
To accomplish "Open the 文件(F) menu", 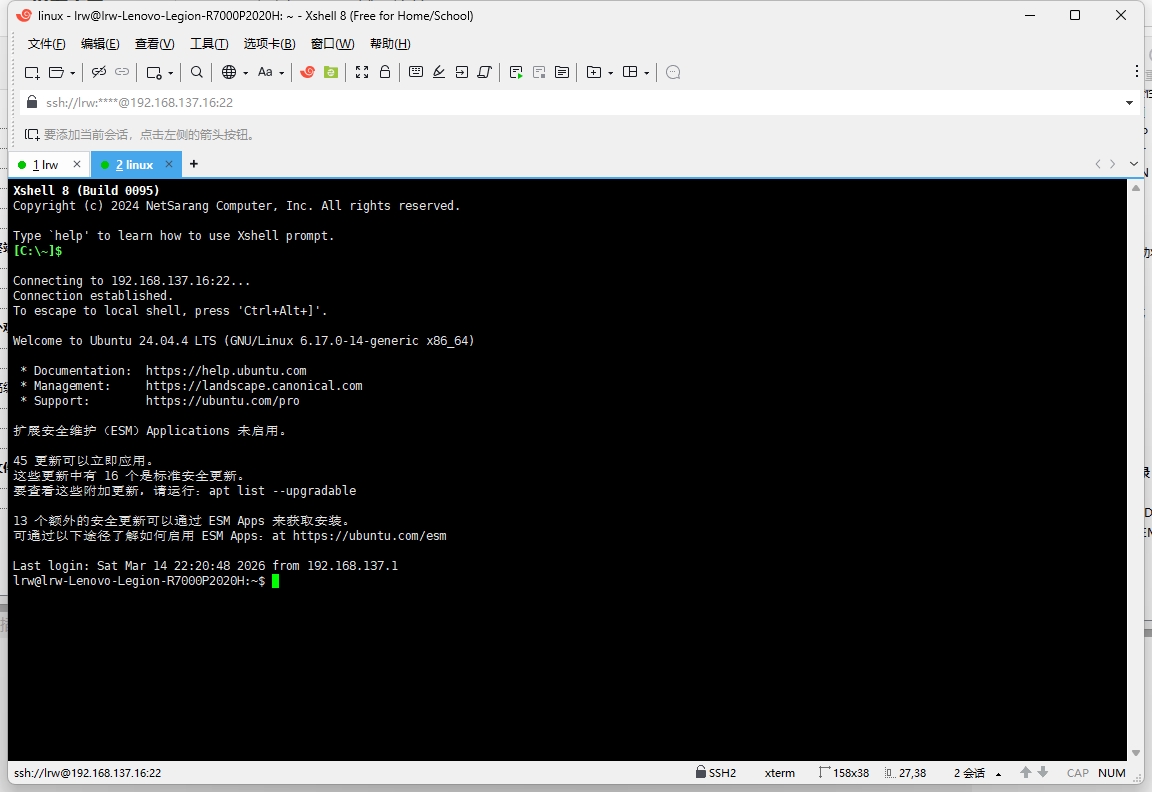I will [x=46, y=44].
